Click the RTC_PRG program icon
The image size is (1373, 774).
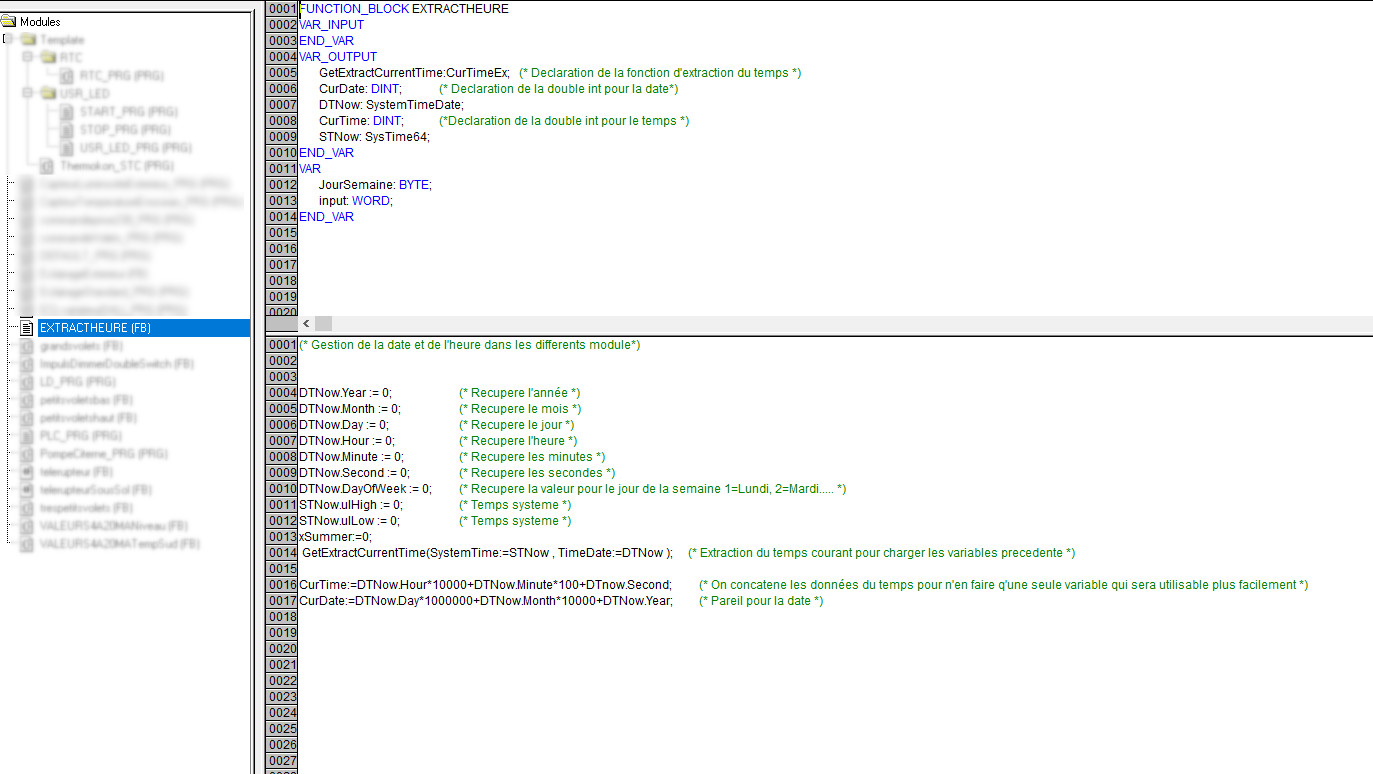[x=65, y=75]
